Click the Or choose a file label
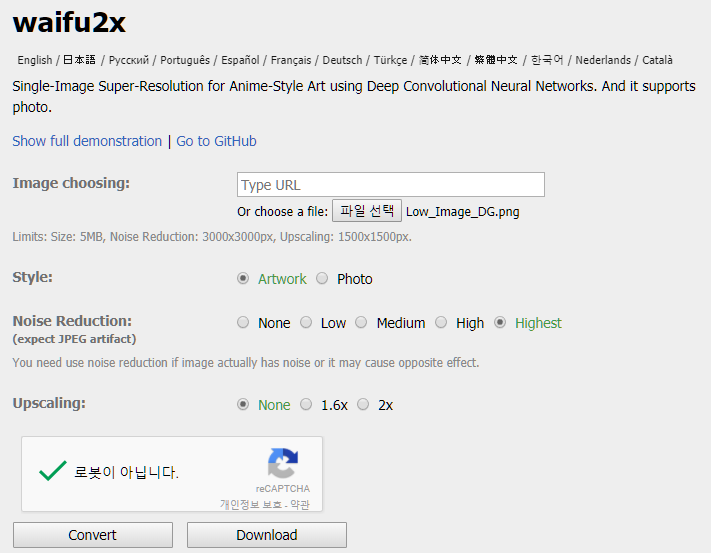Viewport: 711px width, 553px height. point(282,212)
